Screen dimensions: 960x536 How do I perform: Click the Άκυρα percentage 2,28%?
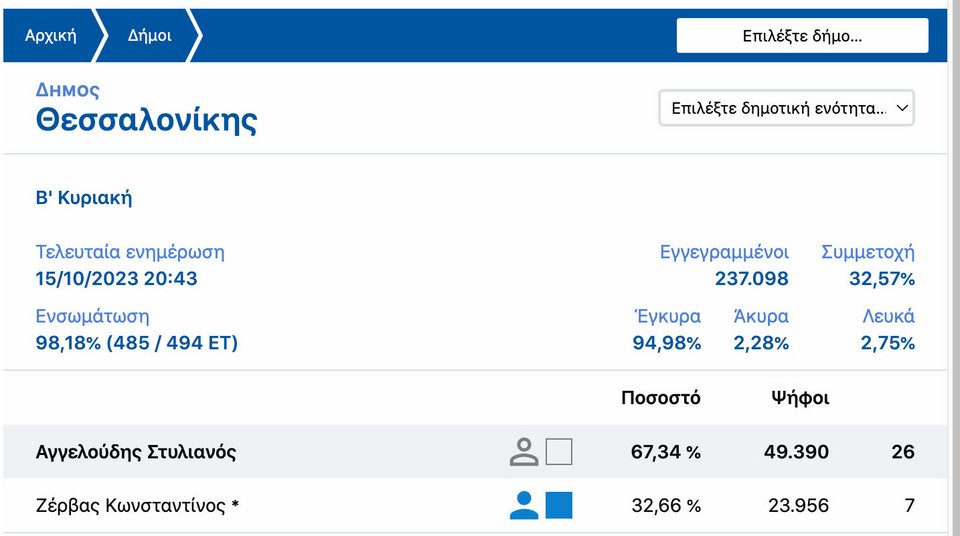[x=761, y=343]
